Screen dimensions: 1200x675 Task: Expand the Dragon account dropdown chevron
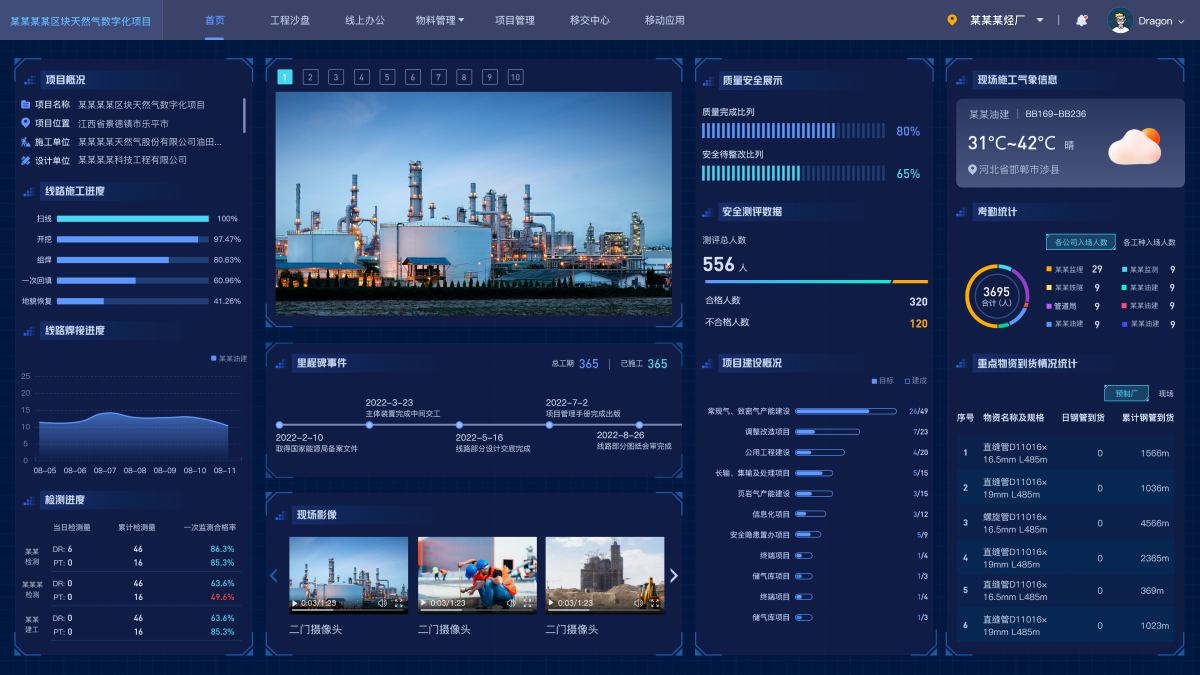tap(1182, 21)
